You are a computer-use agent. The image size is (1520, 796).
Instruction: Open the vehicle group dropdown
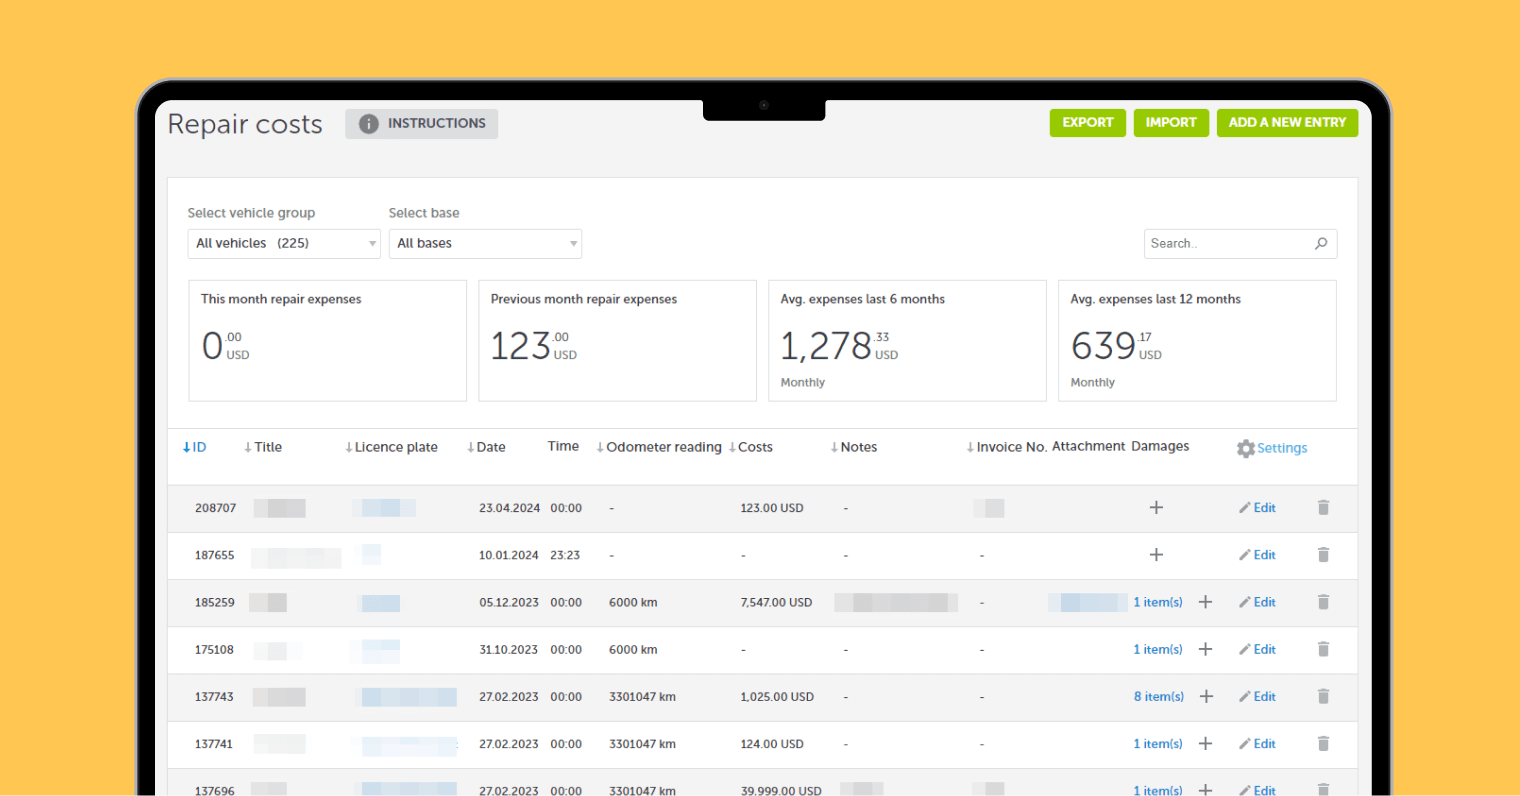click(284, 244)
